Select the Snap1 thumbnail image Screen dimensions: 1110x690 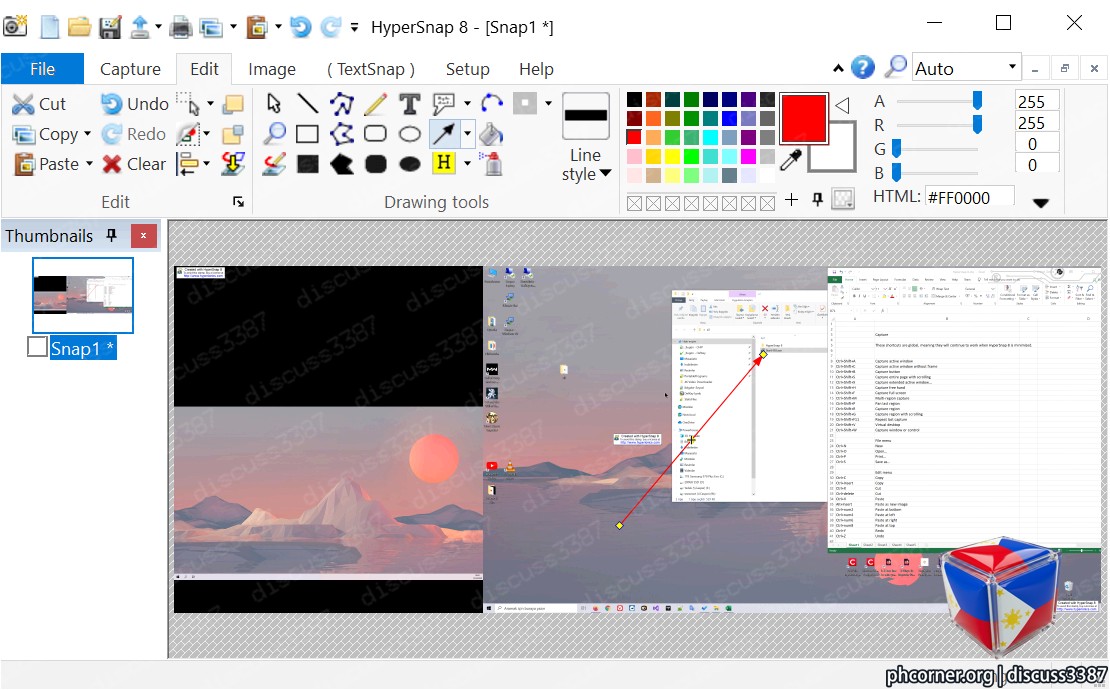pos(83,295)
